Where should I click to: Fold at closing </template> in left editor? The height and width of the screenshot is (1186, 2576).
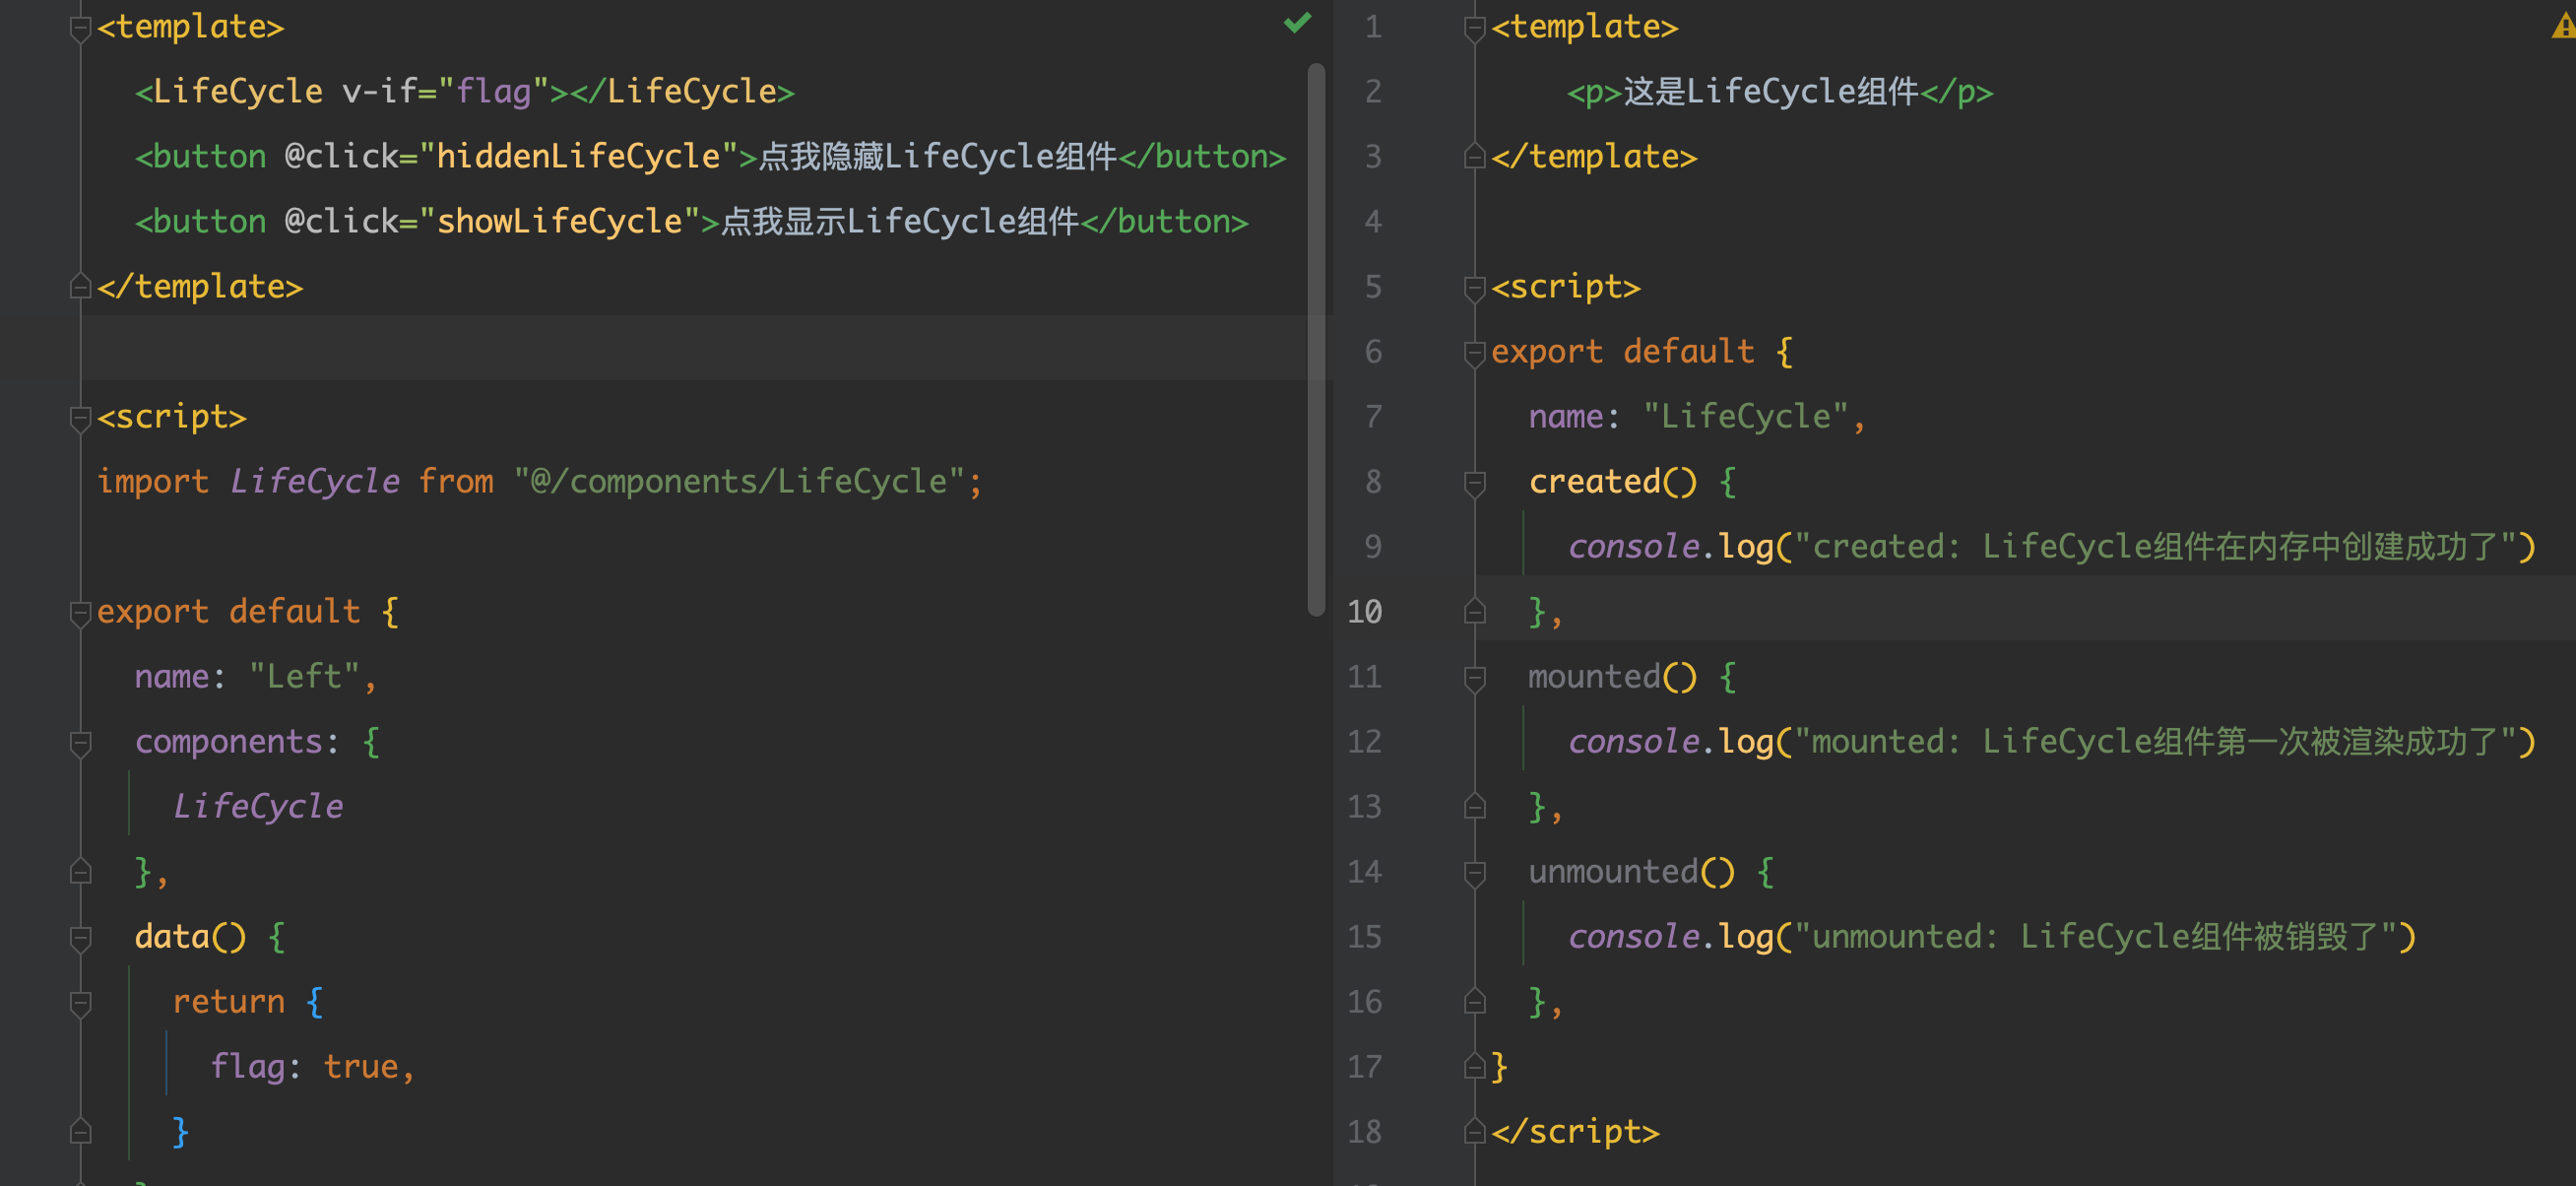[x=81, y=287]
